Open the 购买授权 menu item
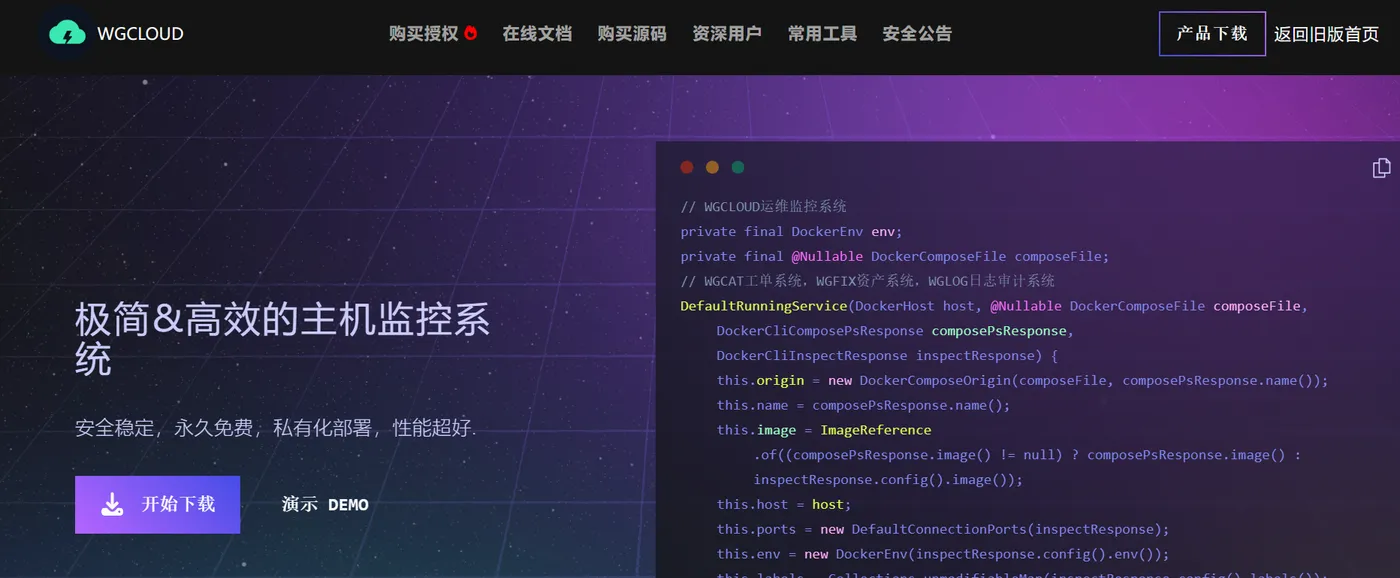Image resolution: width=1400 pixels, height=578 pixels. pyautogui.click(x=423, y=34)
